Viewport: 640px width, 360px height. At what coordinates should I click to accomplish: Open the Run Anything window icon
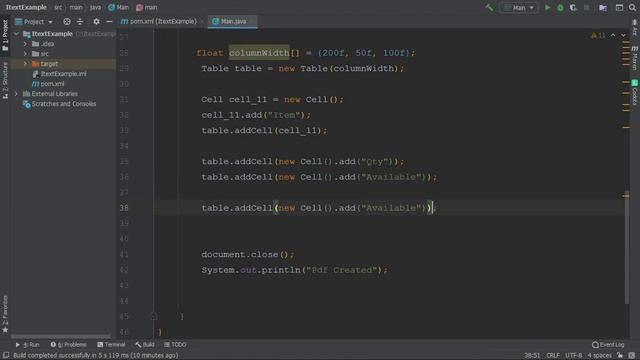[619, 7]
